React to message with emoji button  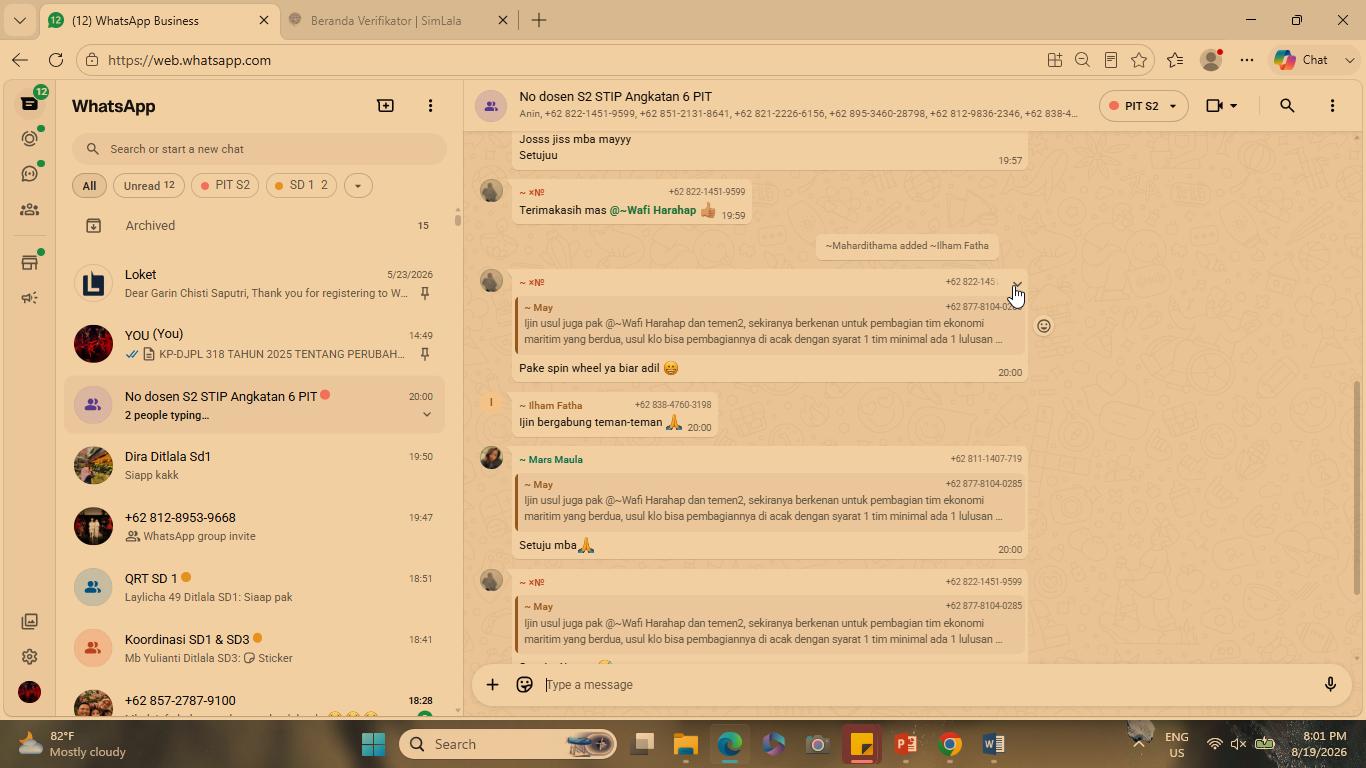1043,326
